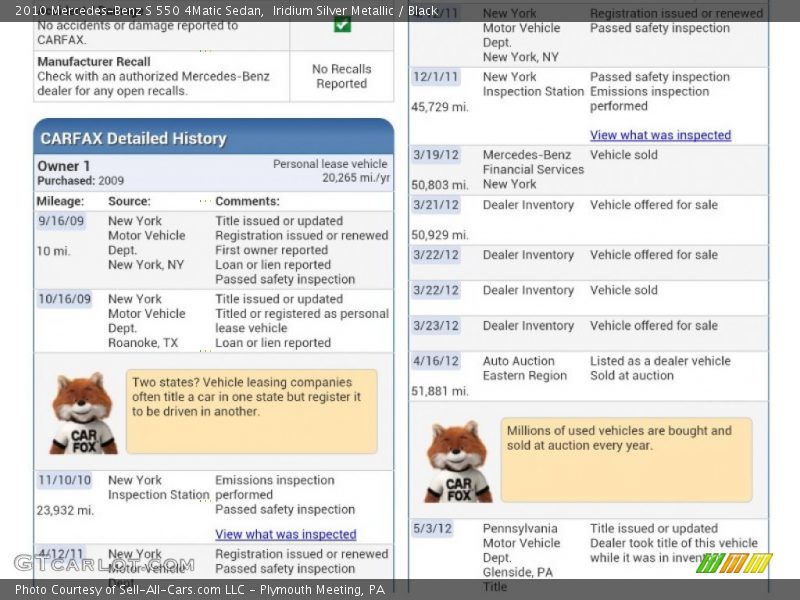
Task: Click the '45,729 mi.' mileage value
Action: 440,107
